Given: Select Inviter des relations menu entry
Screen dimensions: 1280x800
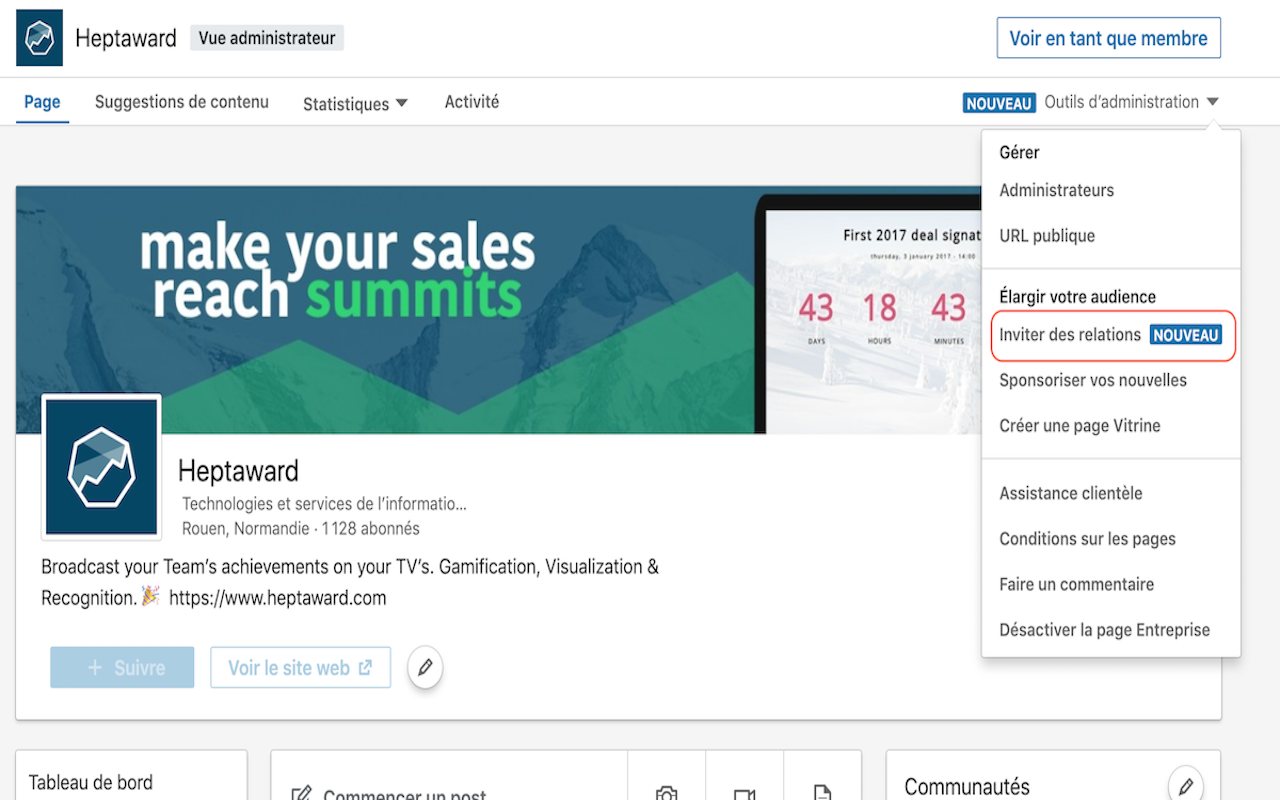Looking at the screenshot, I should (1070, 335).
